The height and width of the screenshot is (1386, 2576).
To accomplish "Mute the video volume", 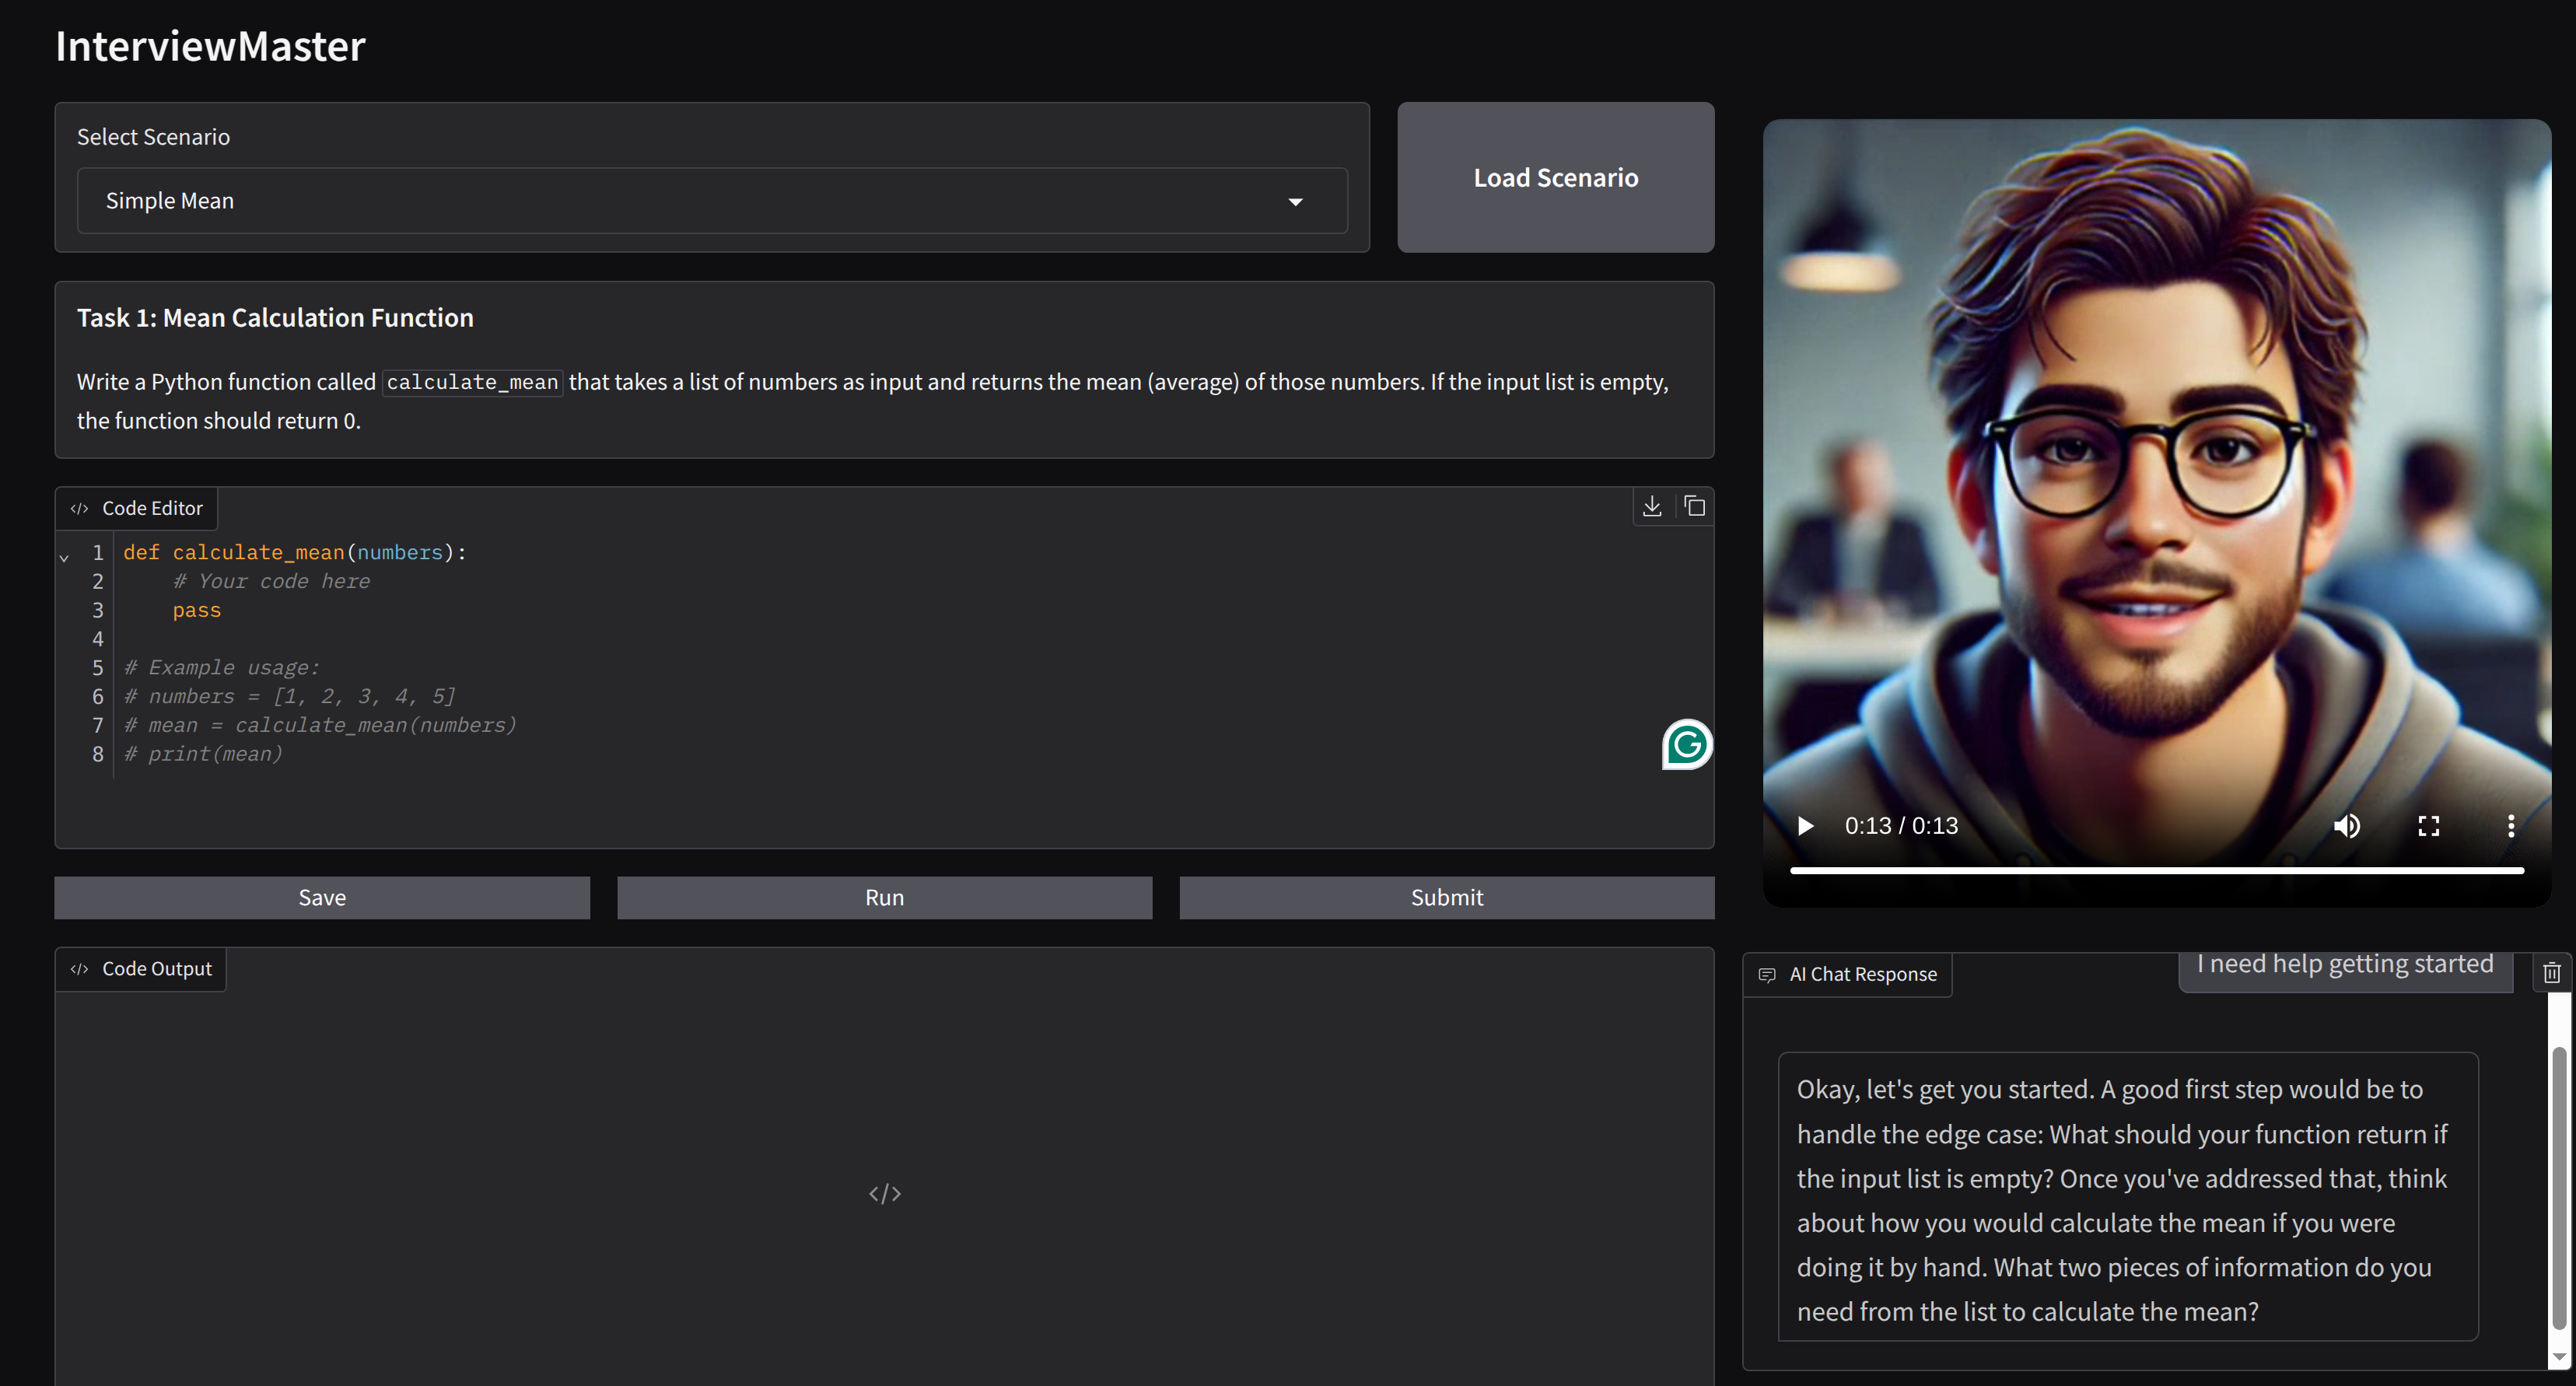I will click(x=2346, y=826).
